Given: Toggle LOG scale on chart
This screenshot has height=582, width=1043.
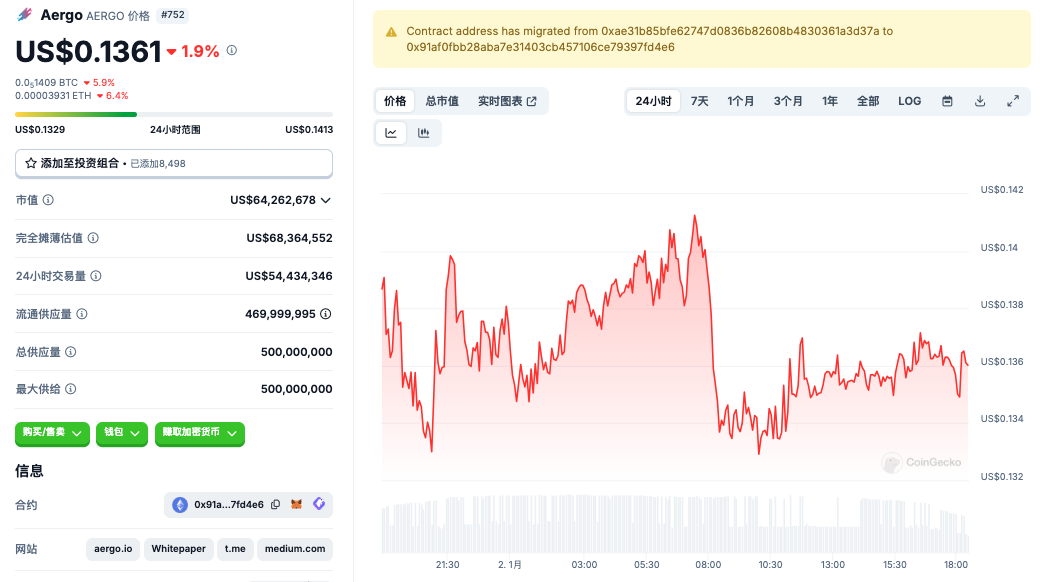Looking at the screenshot, I should pyautogui.click(x=909, y=101).
